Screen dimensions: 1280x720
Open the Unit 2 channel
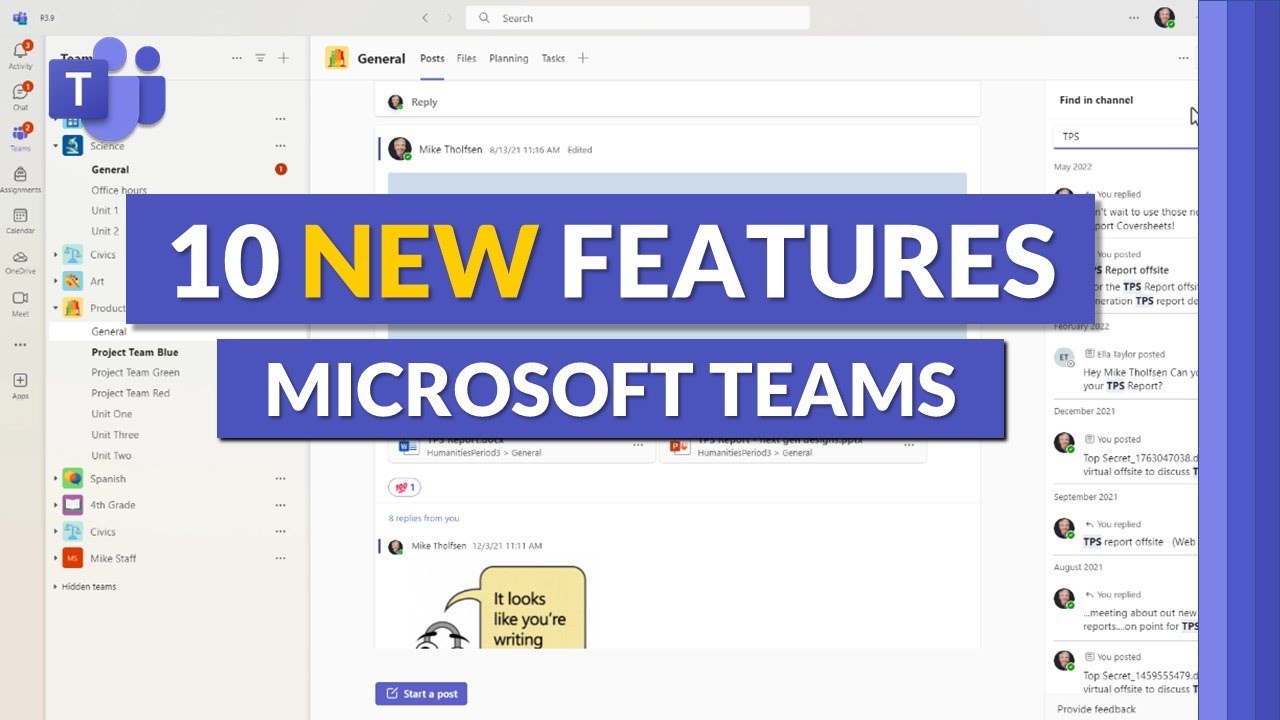pos(105,231)
